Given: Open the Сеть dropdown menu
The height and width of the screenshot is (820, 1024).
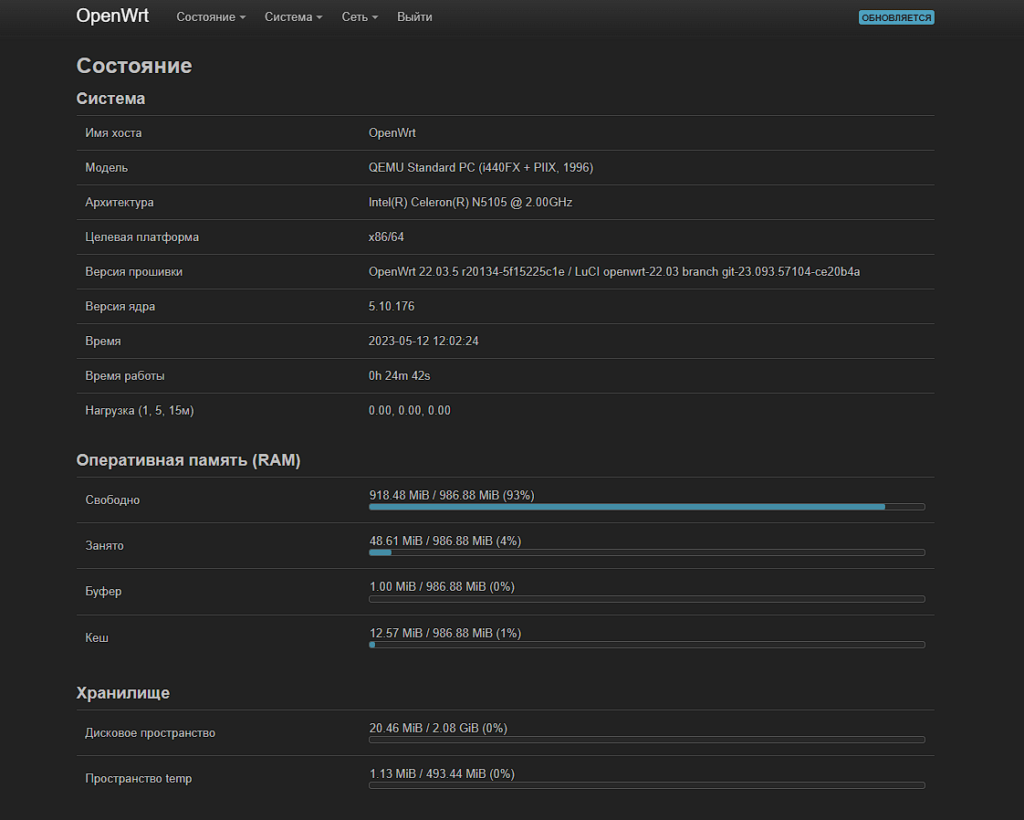Looking at the screenshot, I should click(x=360, y=17).
